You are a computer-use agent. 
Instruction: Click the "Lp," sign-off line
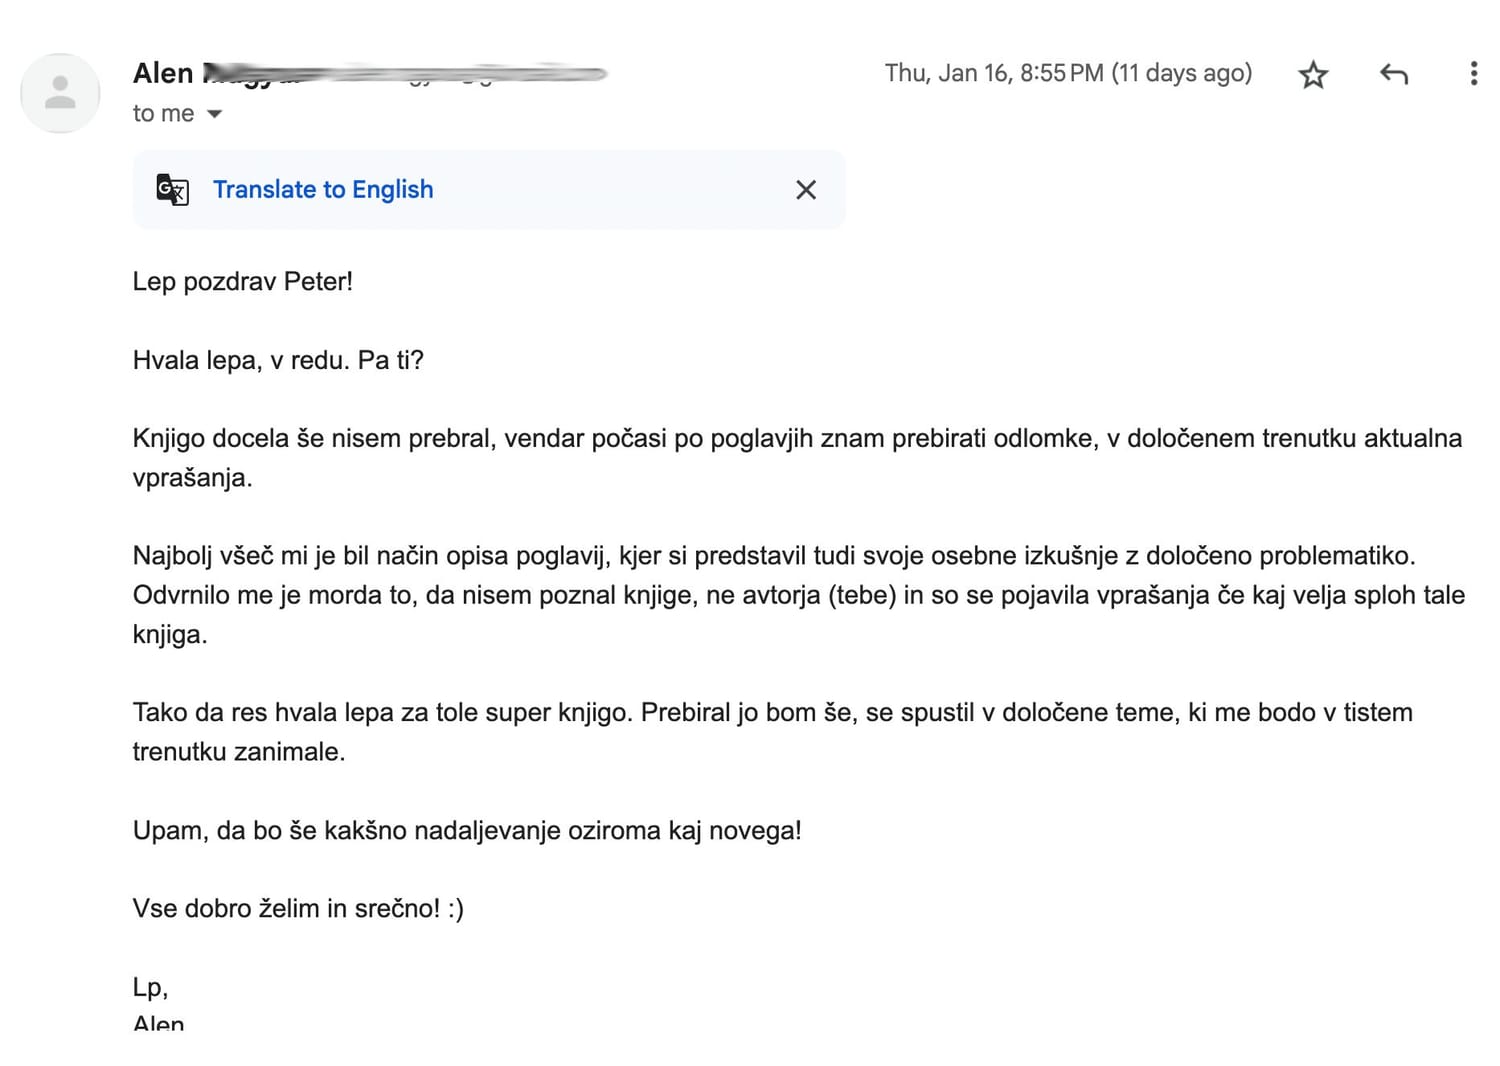[x=150, y=987]
